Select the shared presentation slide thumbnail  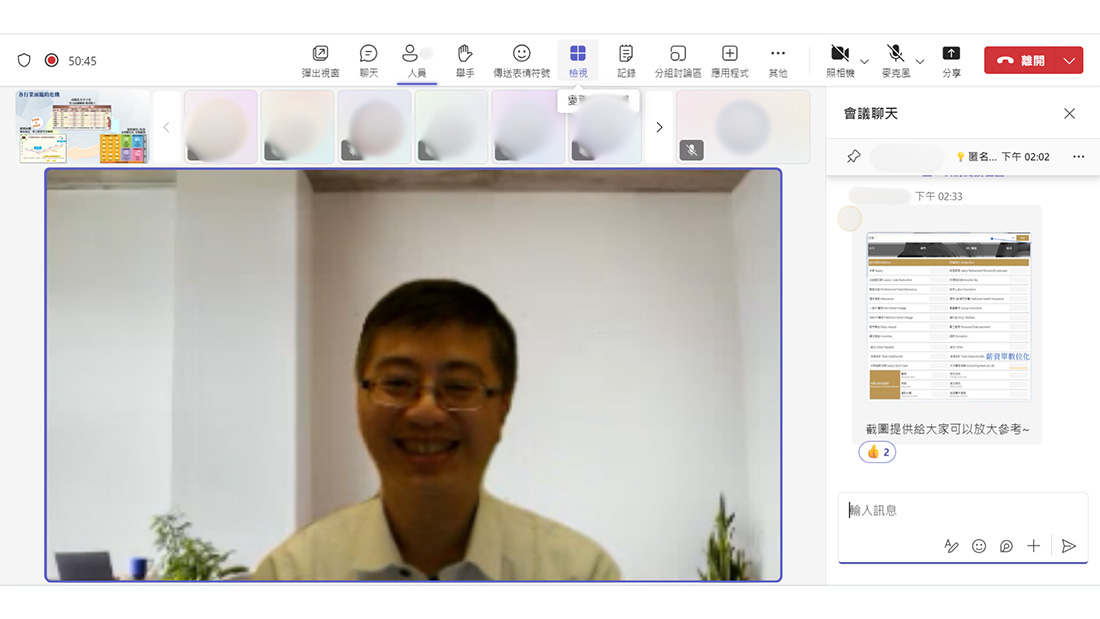(83, 127)
